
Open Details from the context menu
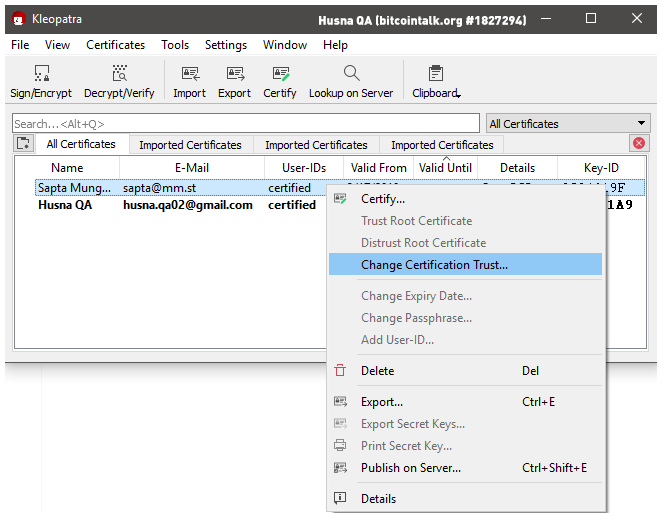coord(465,498)
